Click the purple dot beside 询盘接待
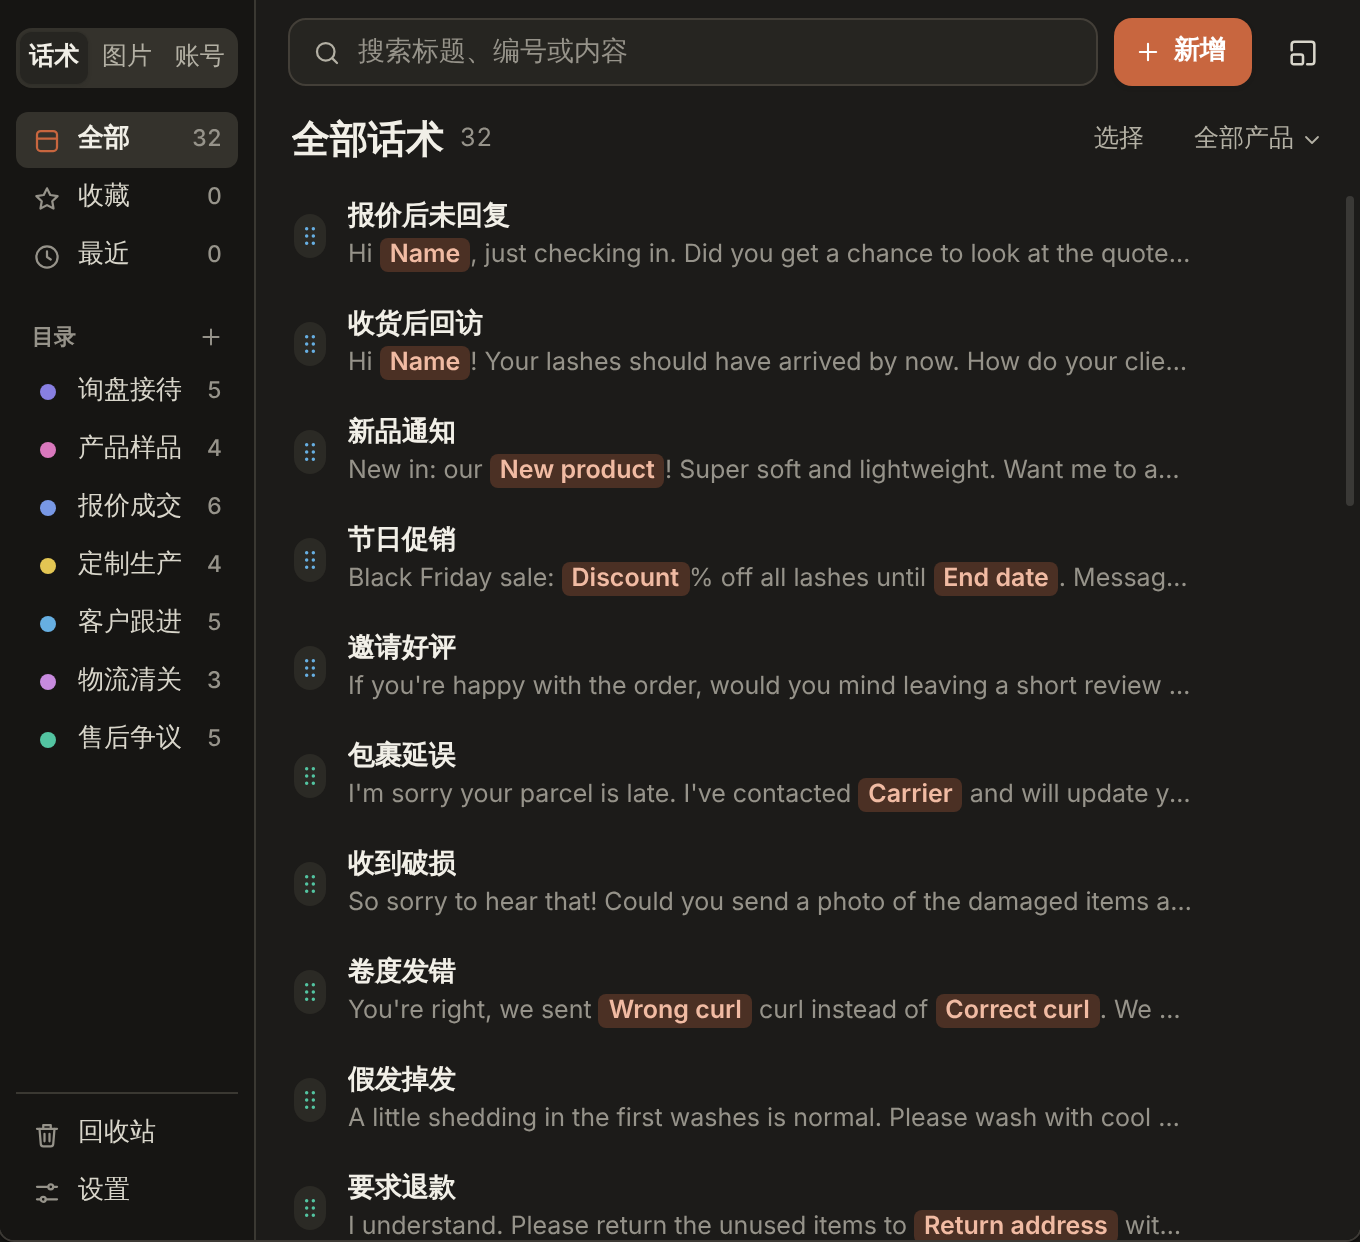Viewport: 1360px width, 1242px height. point(47,392)
